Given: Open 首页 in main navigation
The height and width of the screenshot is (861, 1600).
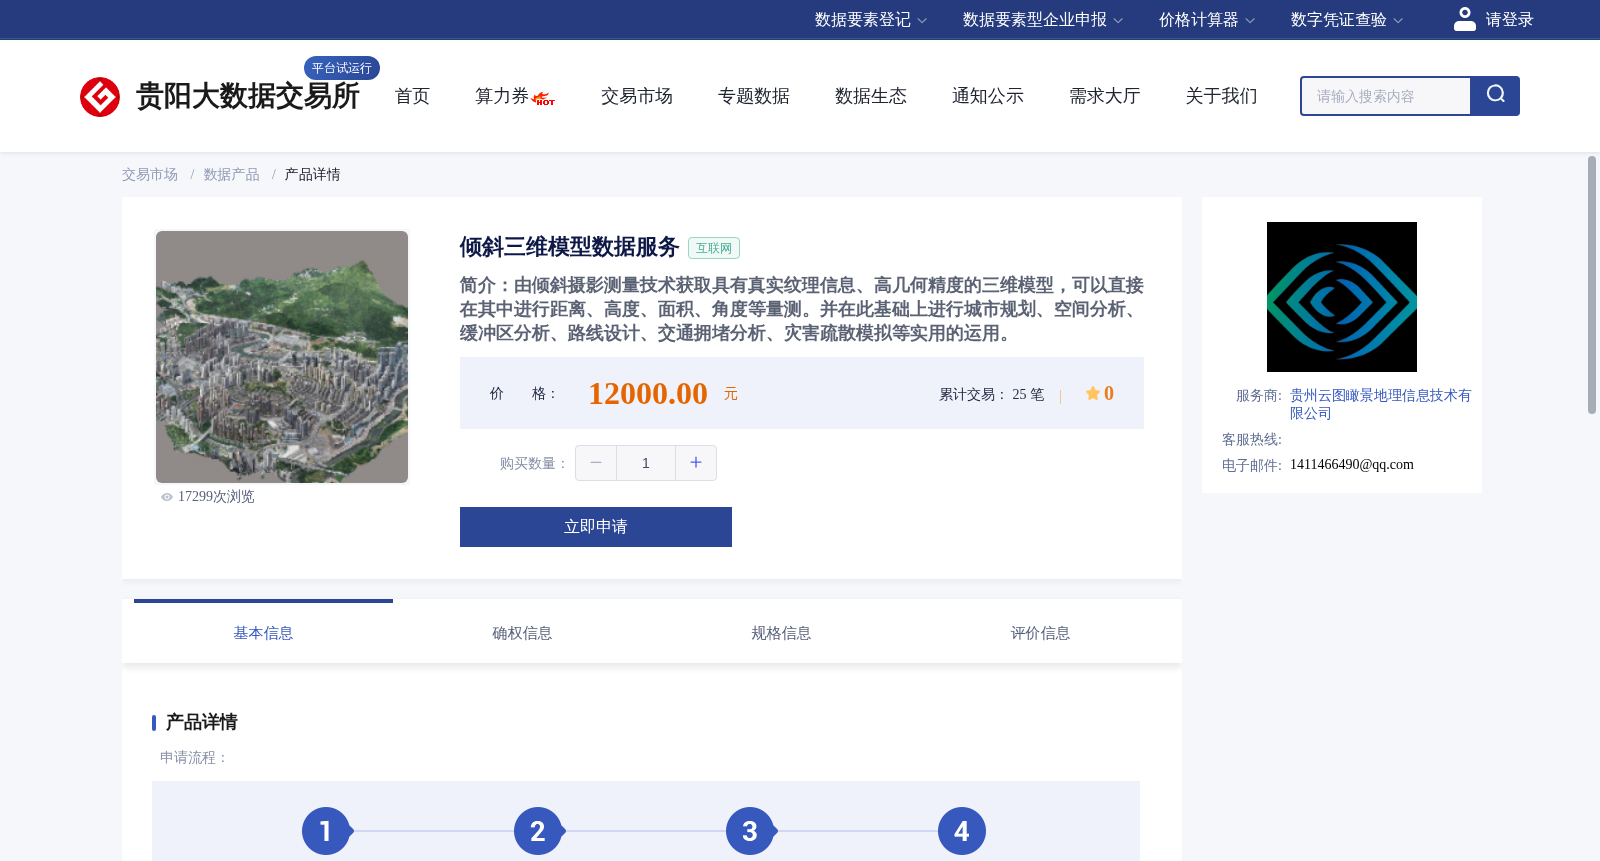Looking at the screenshot, I should 412,96.
